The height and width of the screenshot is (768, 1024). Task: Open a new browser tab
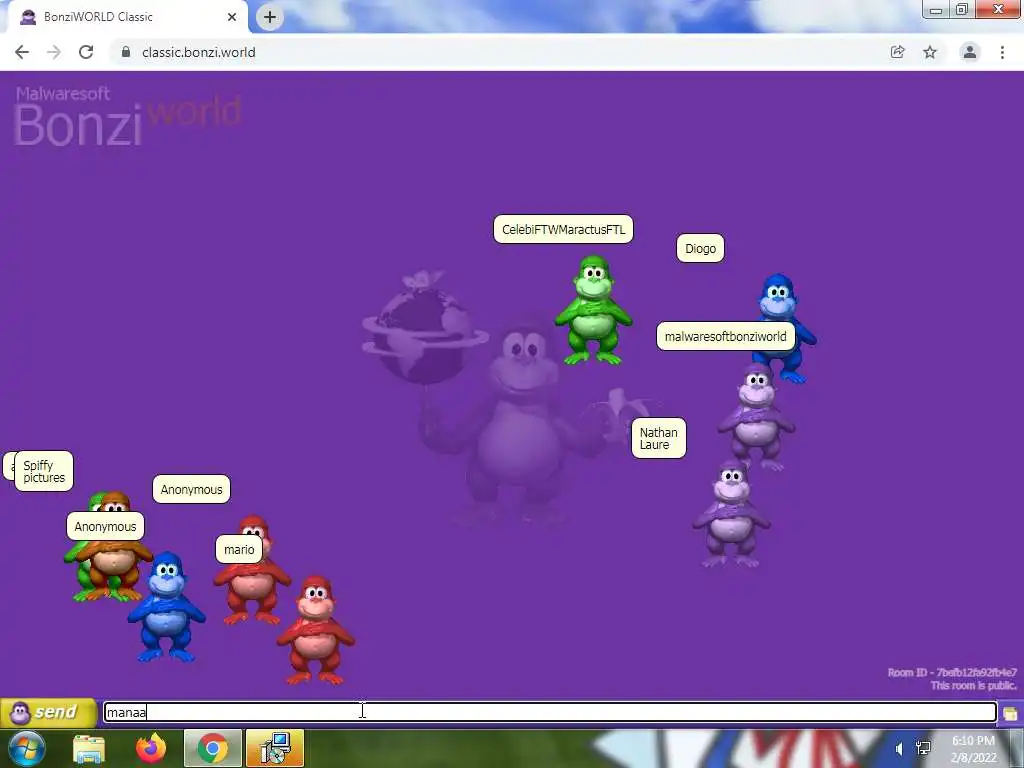[x=270, y=17]
